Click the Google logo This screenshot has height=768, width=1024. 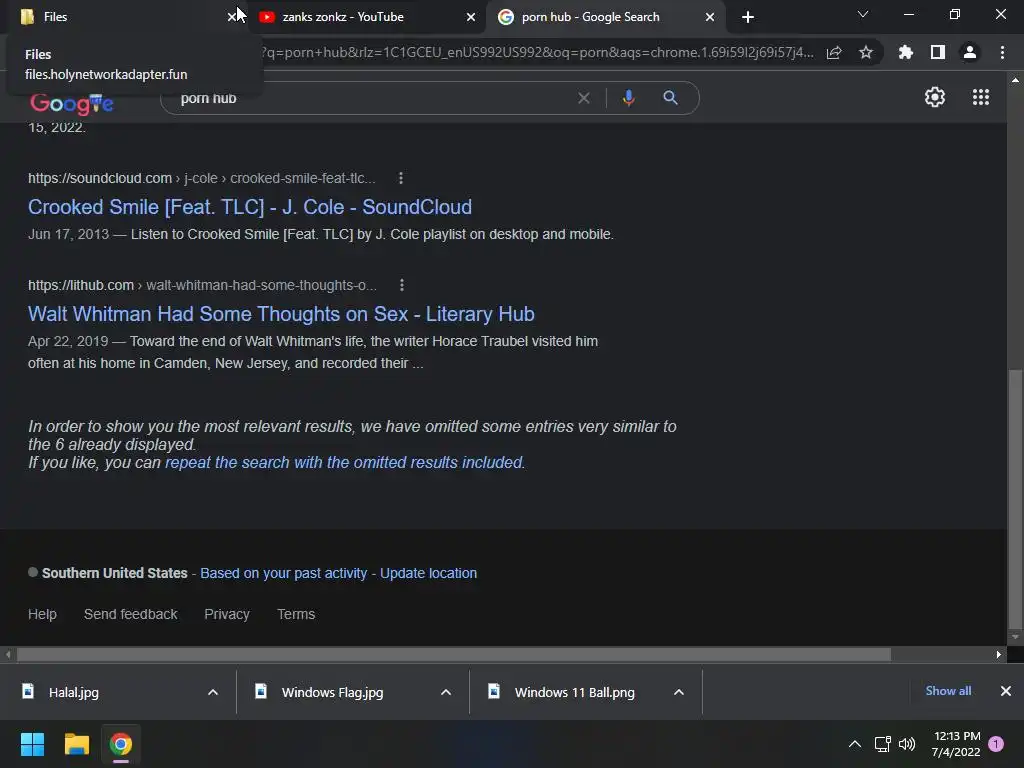72,103
